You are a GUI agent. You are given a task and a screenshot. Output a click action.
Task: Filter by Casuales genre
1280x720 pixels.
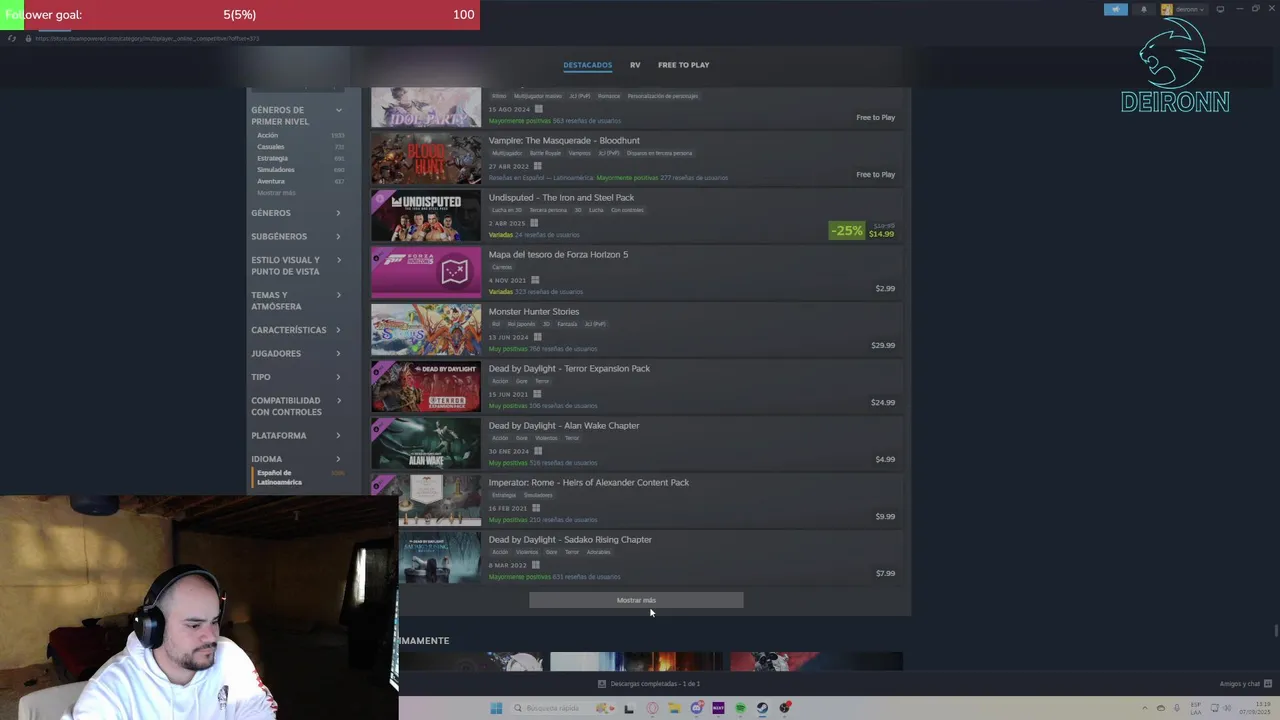(271, 147)
